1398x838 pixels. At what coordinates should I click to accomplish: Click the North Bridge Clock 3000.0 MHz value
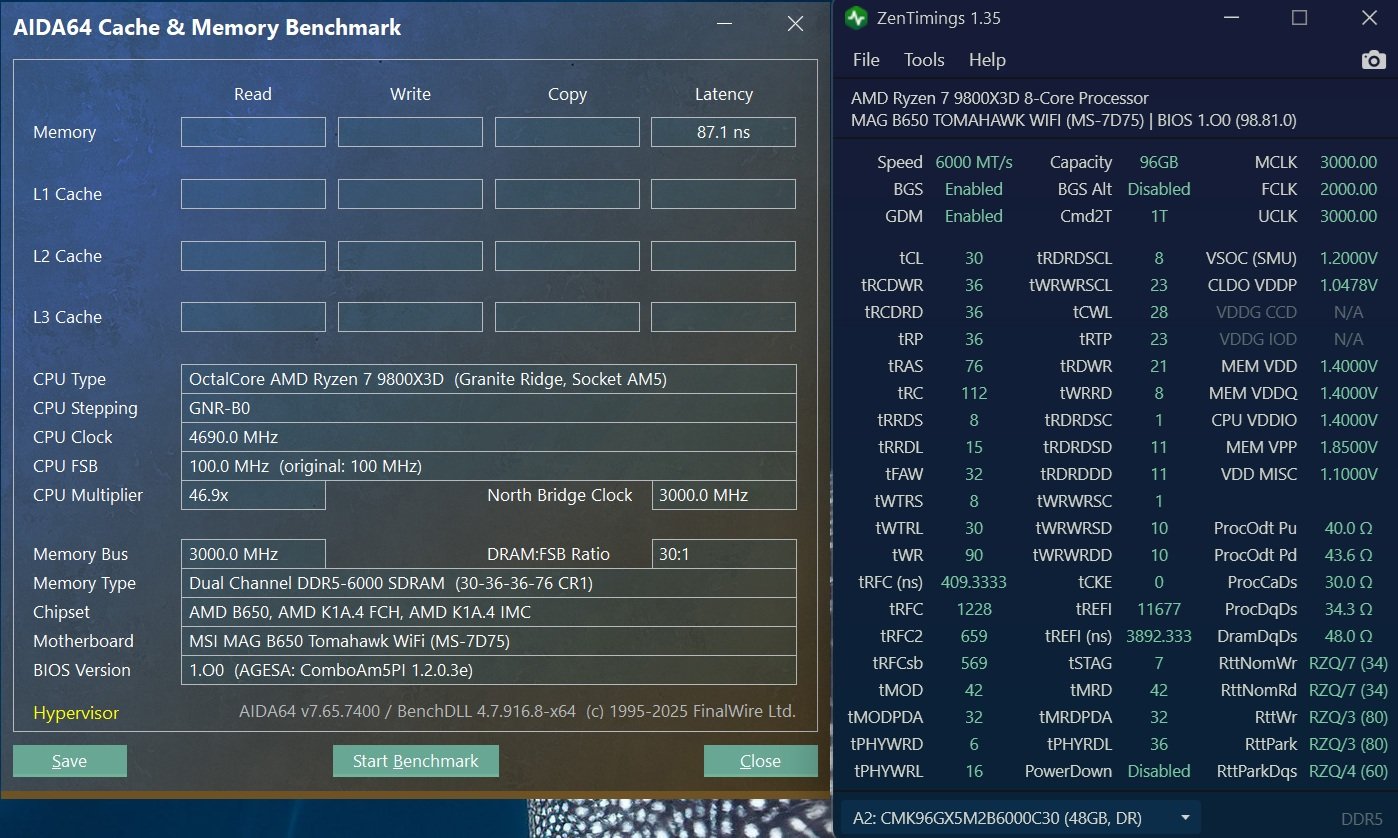pyautogui.click(x=724, y=495)
